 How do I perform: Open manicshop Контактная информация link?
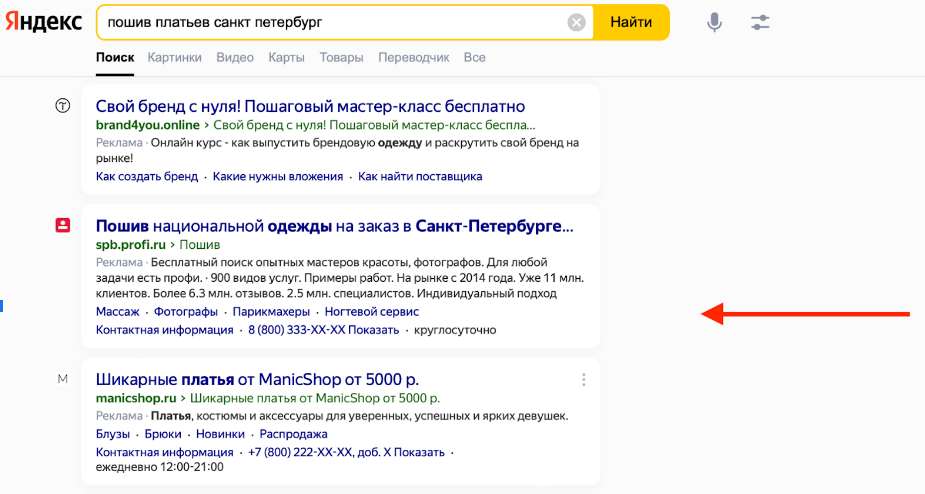coord(165,452)
